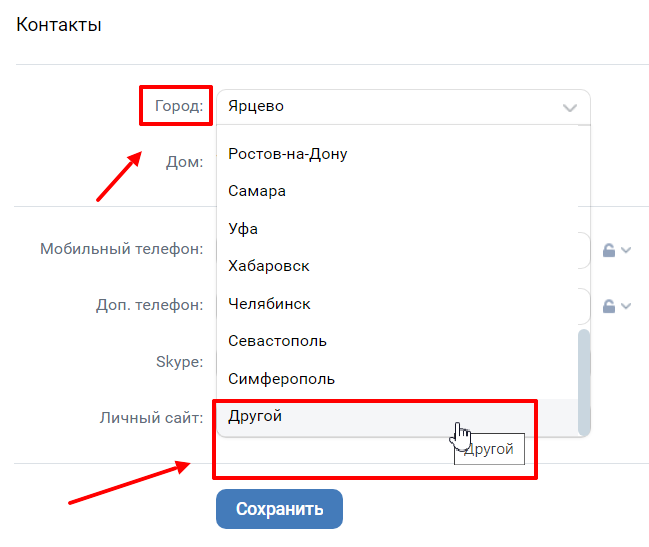Click the city list scrollbar thumb

pyautogui.click(x=584, y=380)
